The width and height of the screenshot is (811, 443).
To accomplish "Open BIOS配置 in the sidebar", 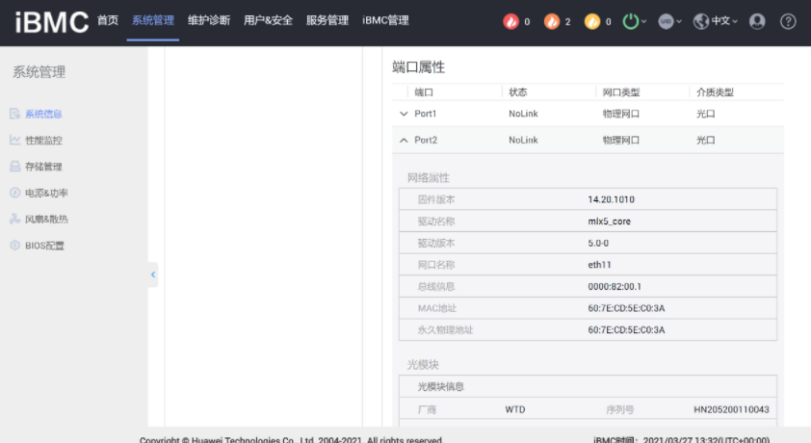I will pos(44,245).
